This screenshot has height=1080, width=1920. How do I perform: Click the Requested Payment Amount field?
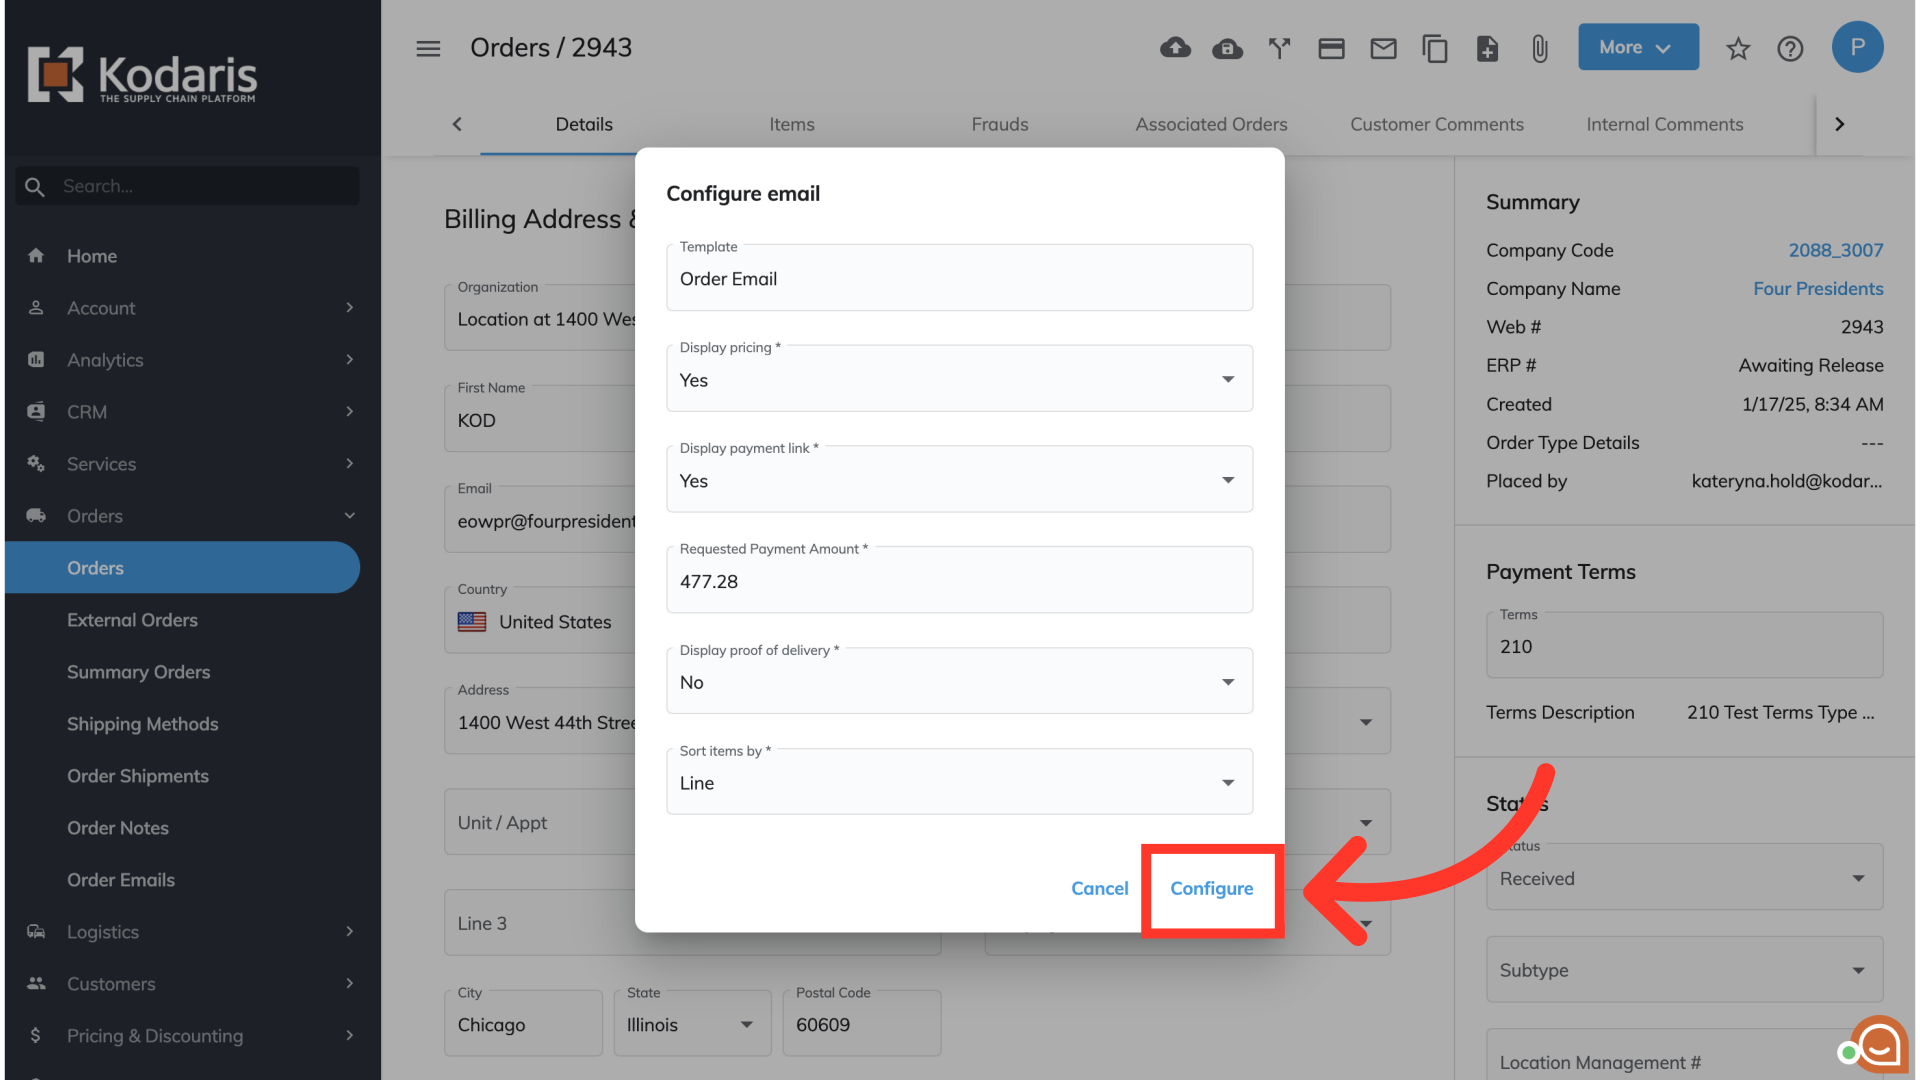coord(958,582)
